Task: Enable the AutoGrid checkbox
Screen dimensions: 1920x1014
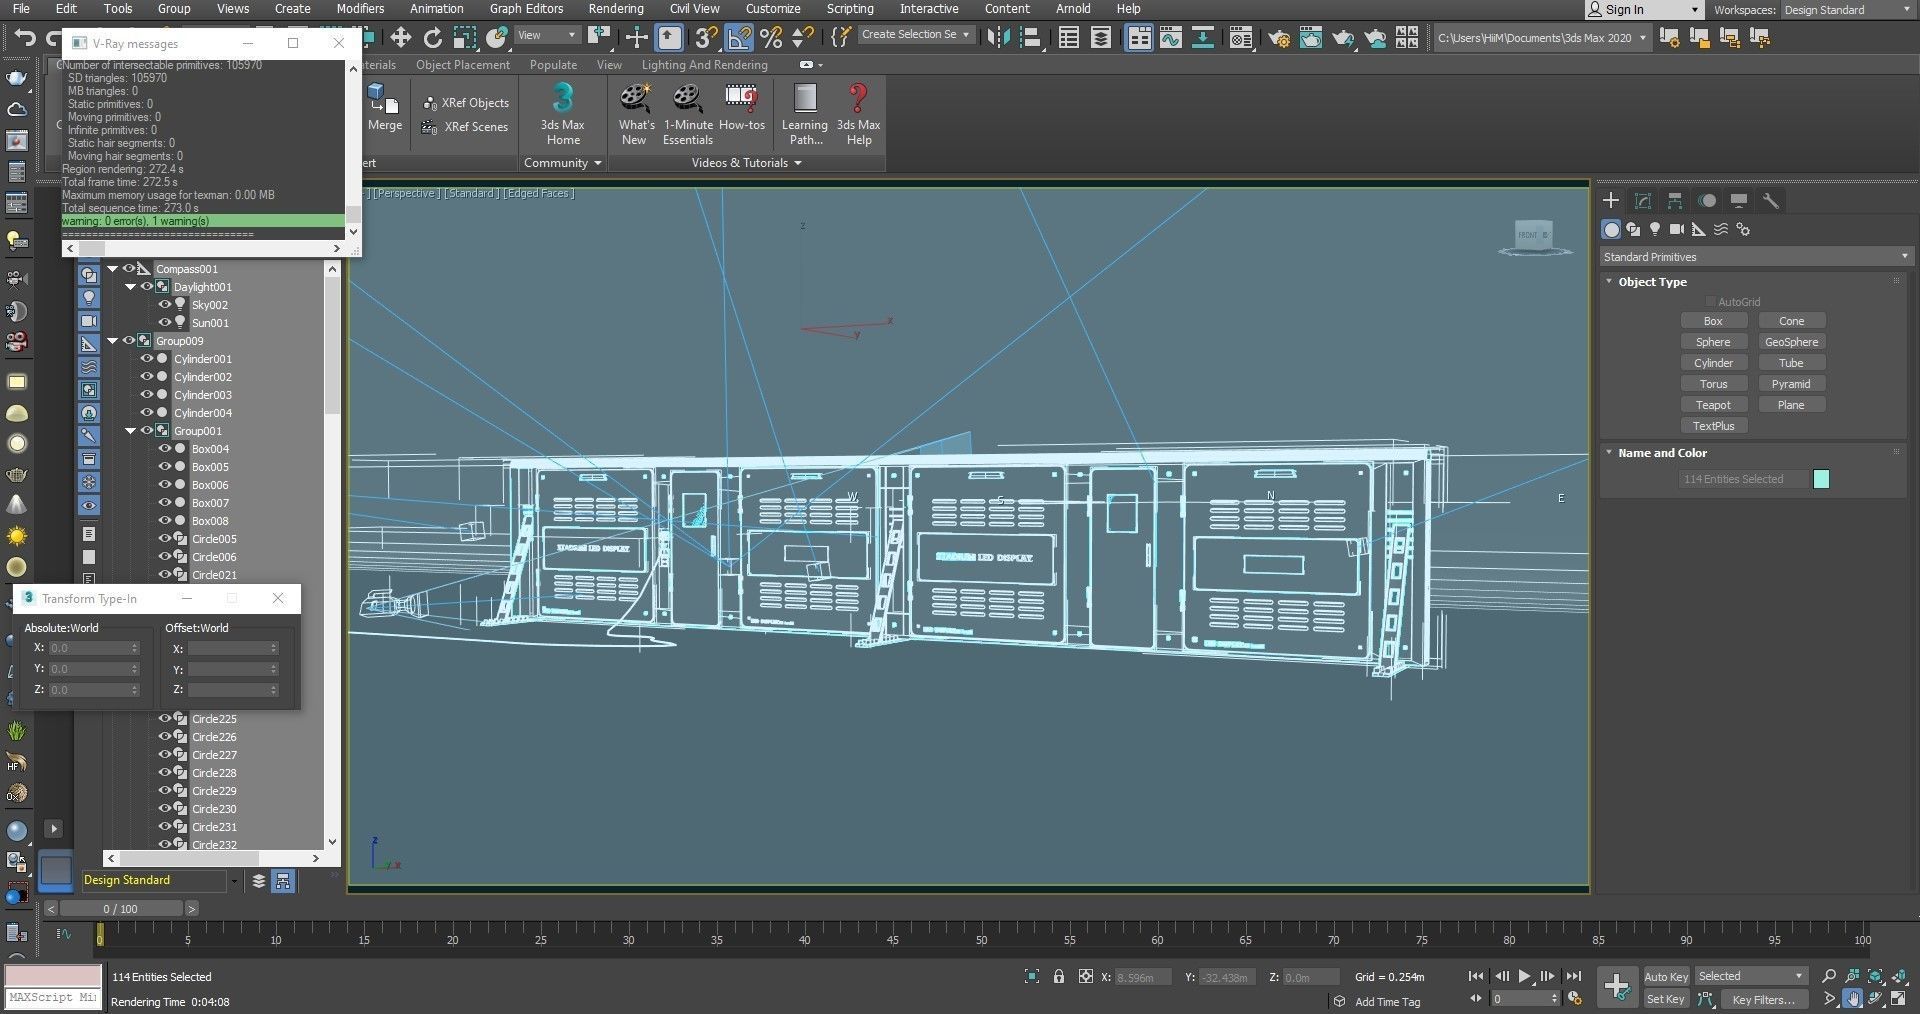Action: click(1711, 302)
